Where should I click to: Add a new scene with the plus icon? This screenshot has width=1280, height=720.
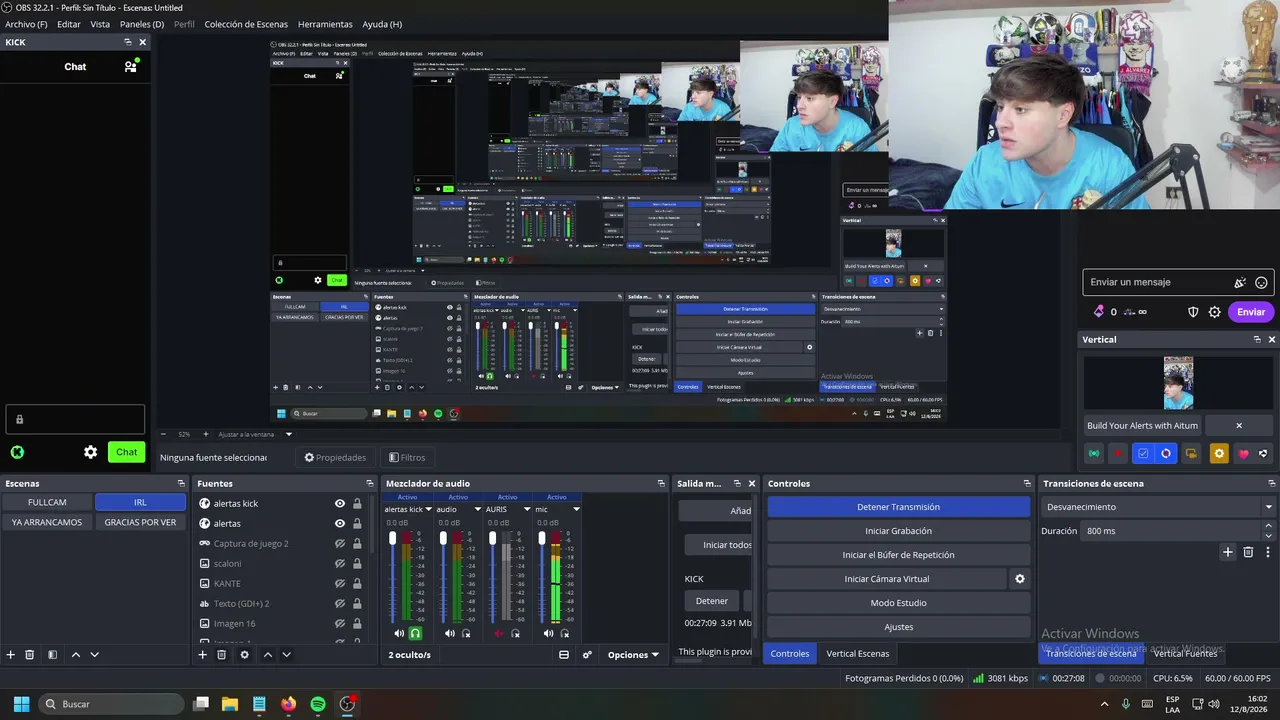point(11,655)
